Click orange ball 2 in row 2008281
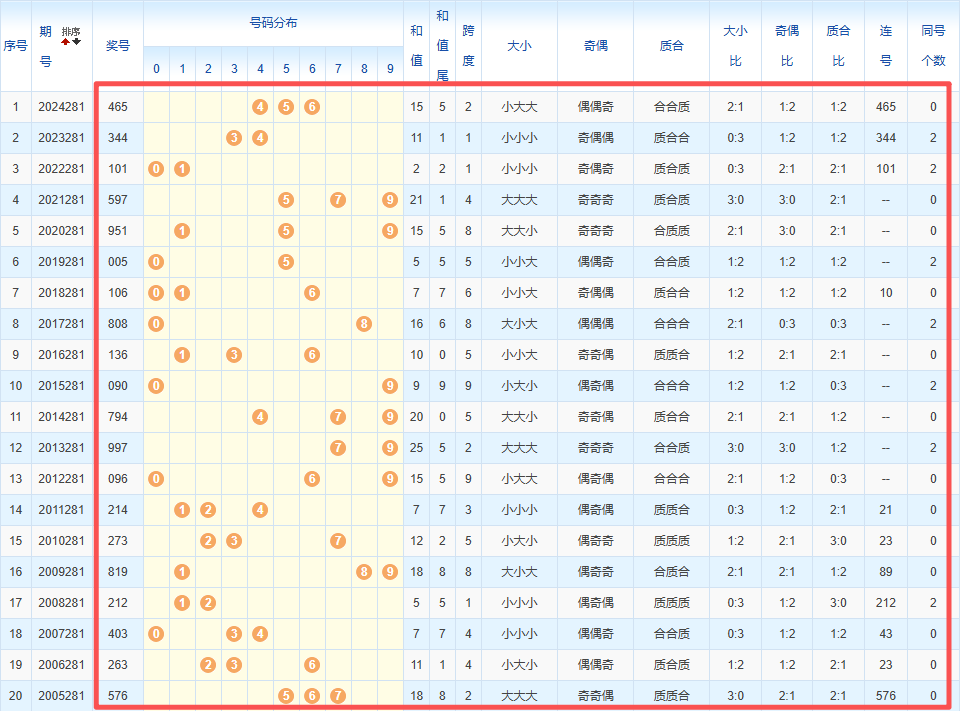The image size is (961, 711). click(208, 603)
